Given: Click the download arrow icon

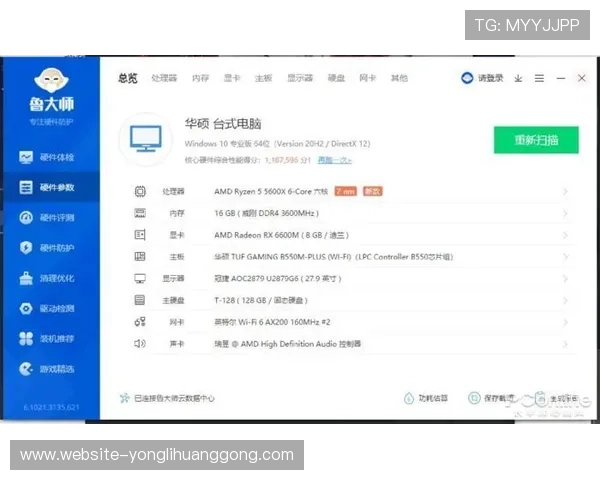Looking at the screenshot, I should (518, 78).
